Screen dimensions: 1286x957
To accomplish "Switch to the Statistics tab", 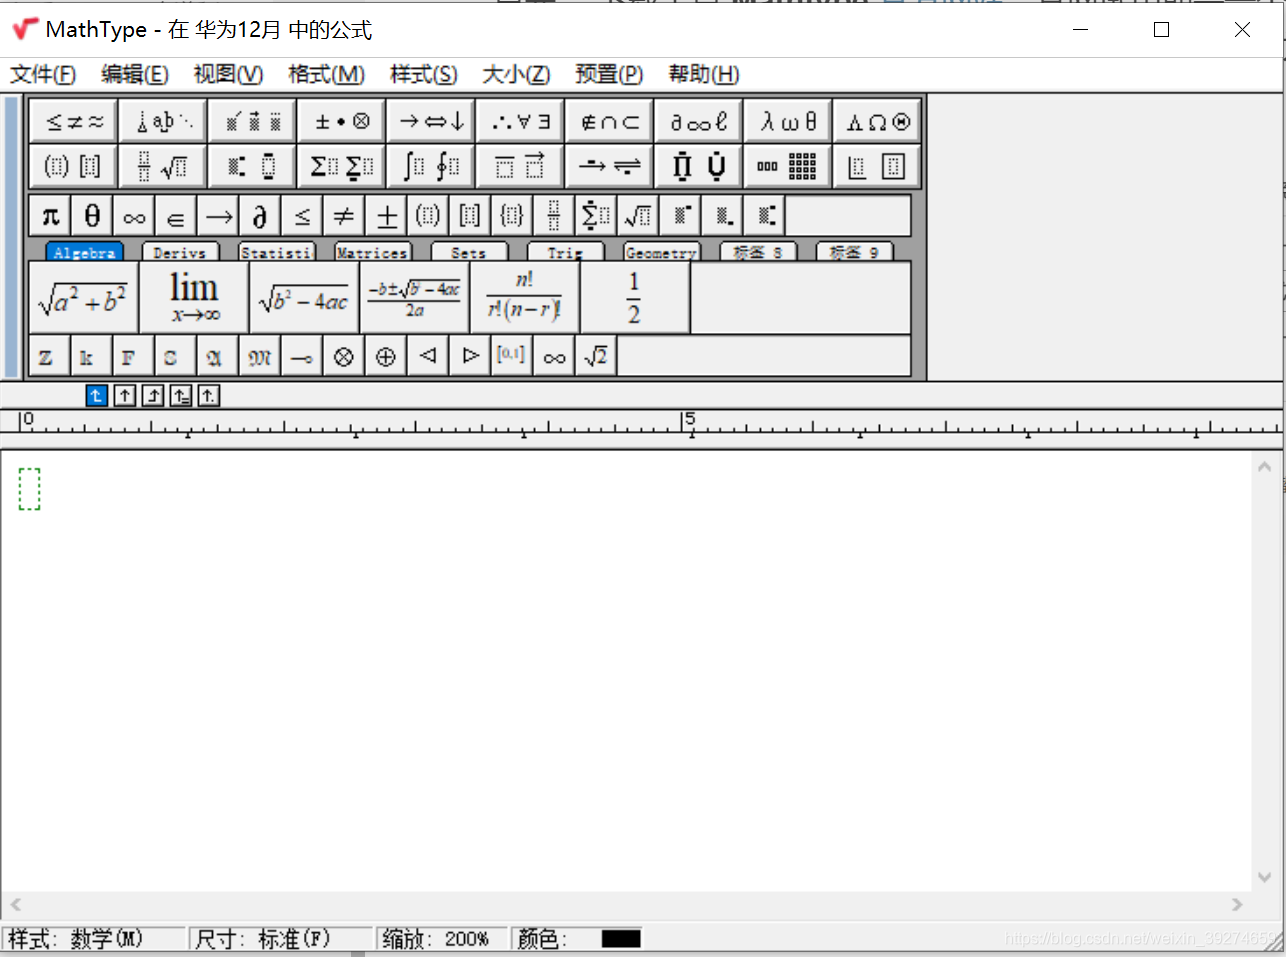I will pyautogui.click(x=277, y=253).
